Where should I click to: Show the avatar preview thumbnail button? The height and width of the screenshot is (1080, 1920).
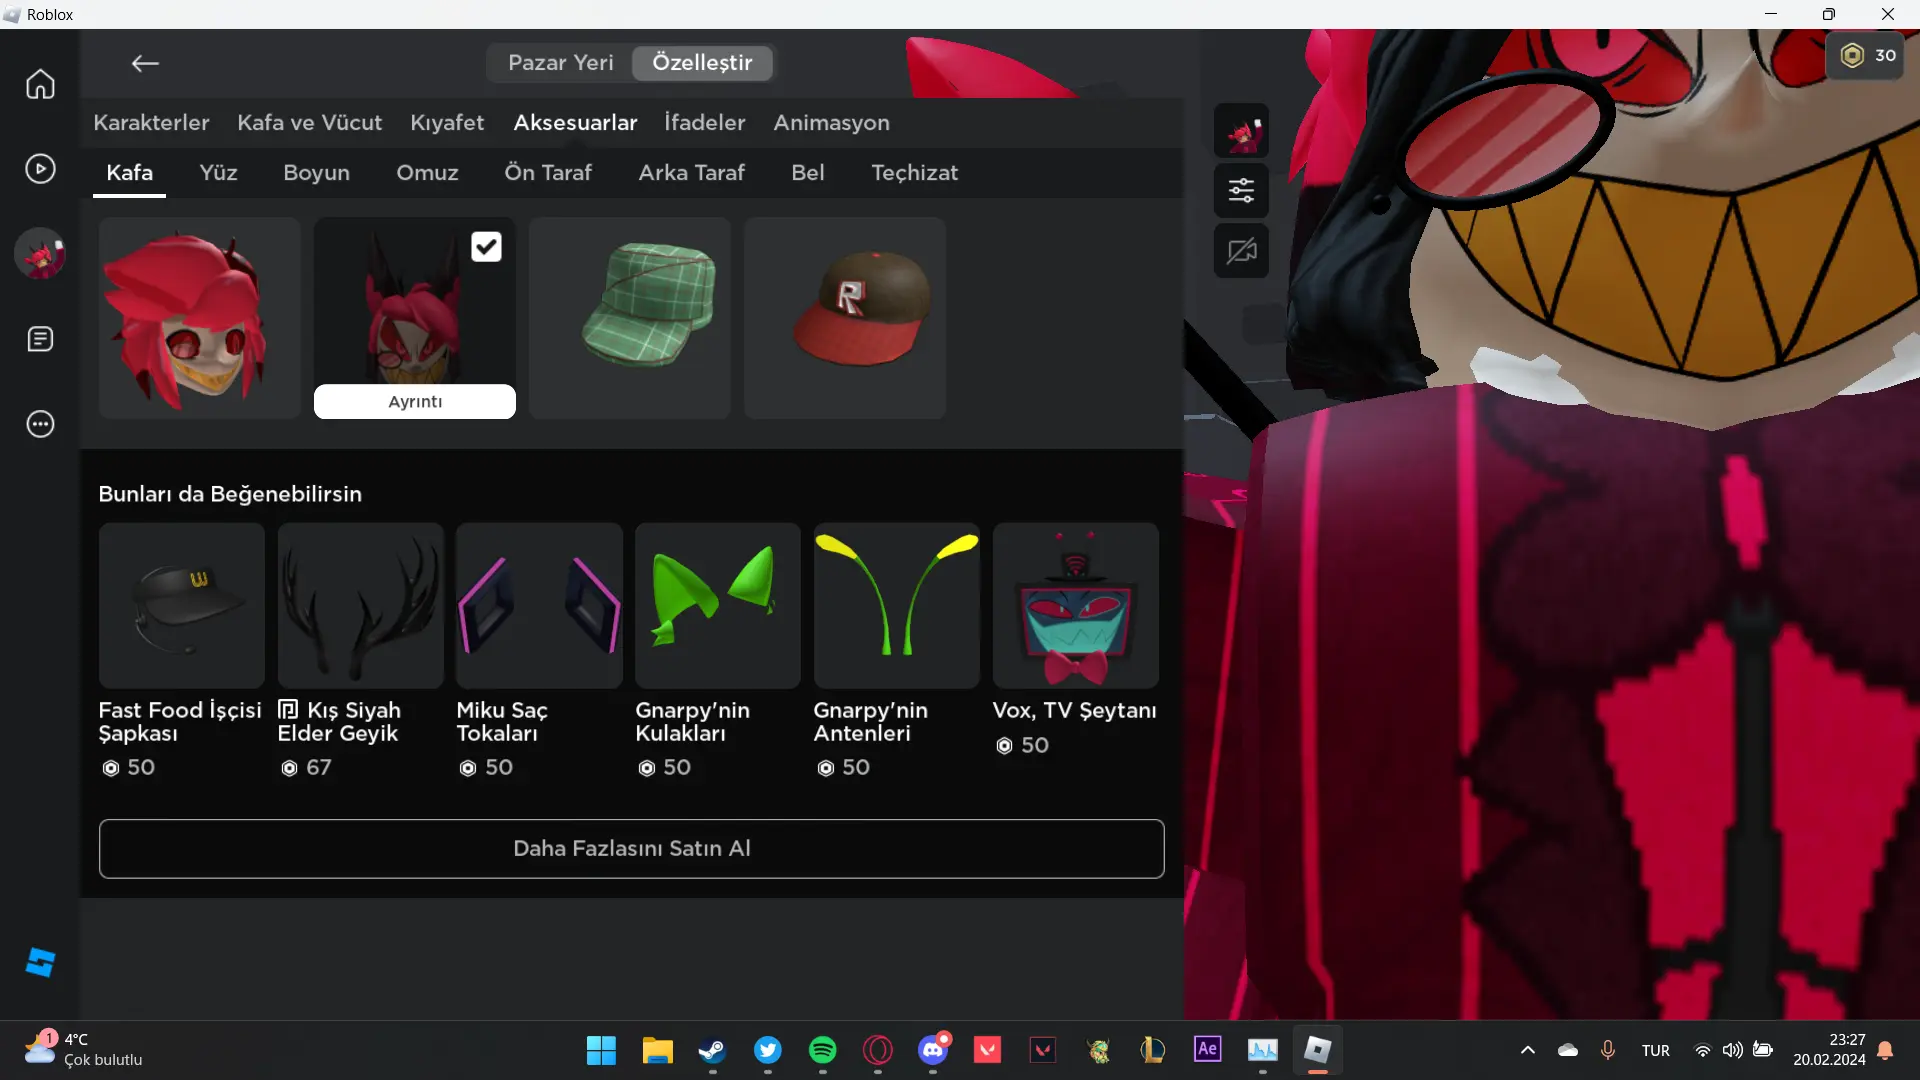click(1241, 131)
